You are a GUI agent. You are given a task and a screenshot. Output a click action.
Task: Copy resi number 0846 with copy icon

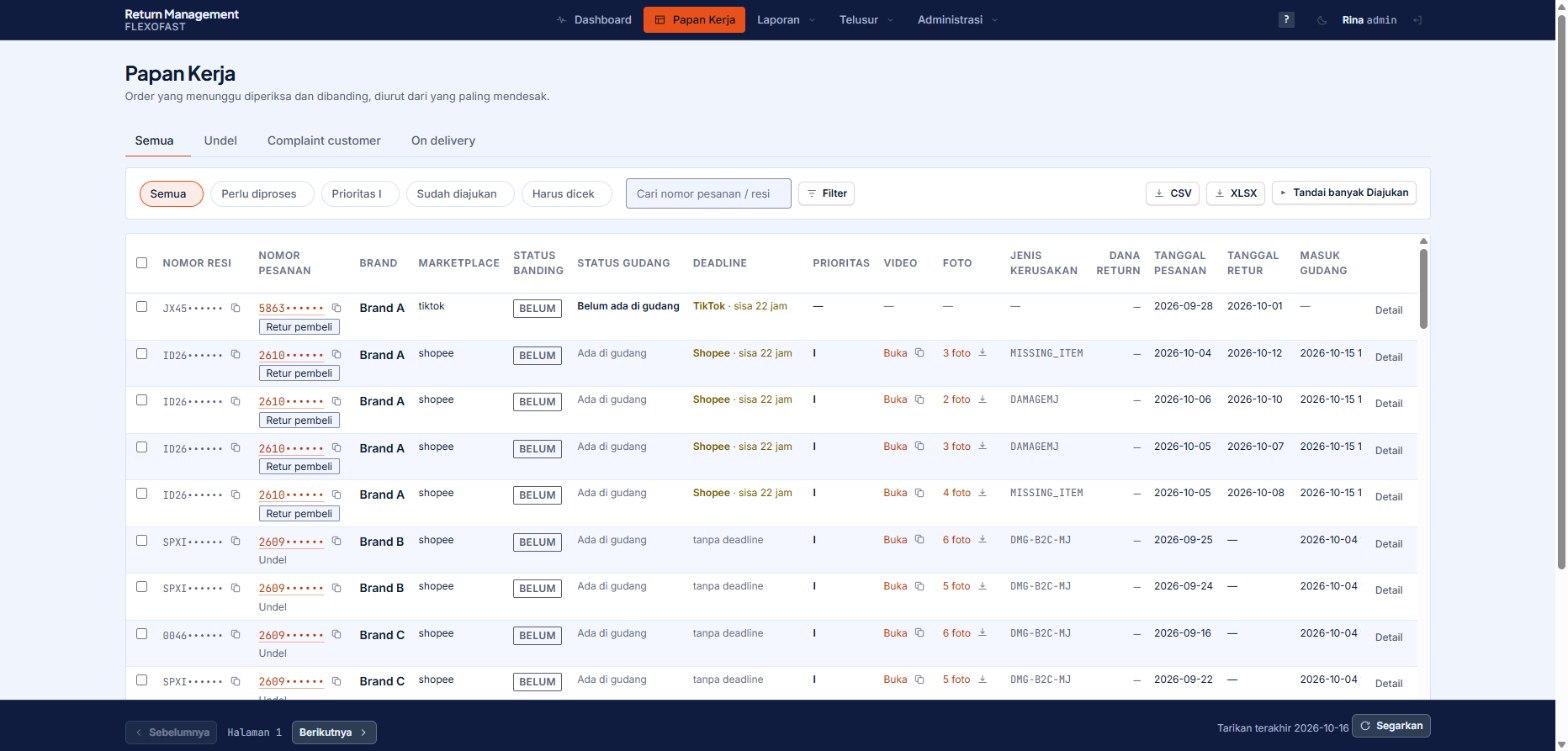coord(235,634)
